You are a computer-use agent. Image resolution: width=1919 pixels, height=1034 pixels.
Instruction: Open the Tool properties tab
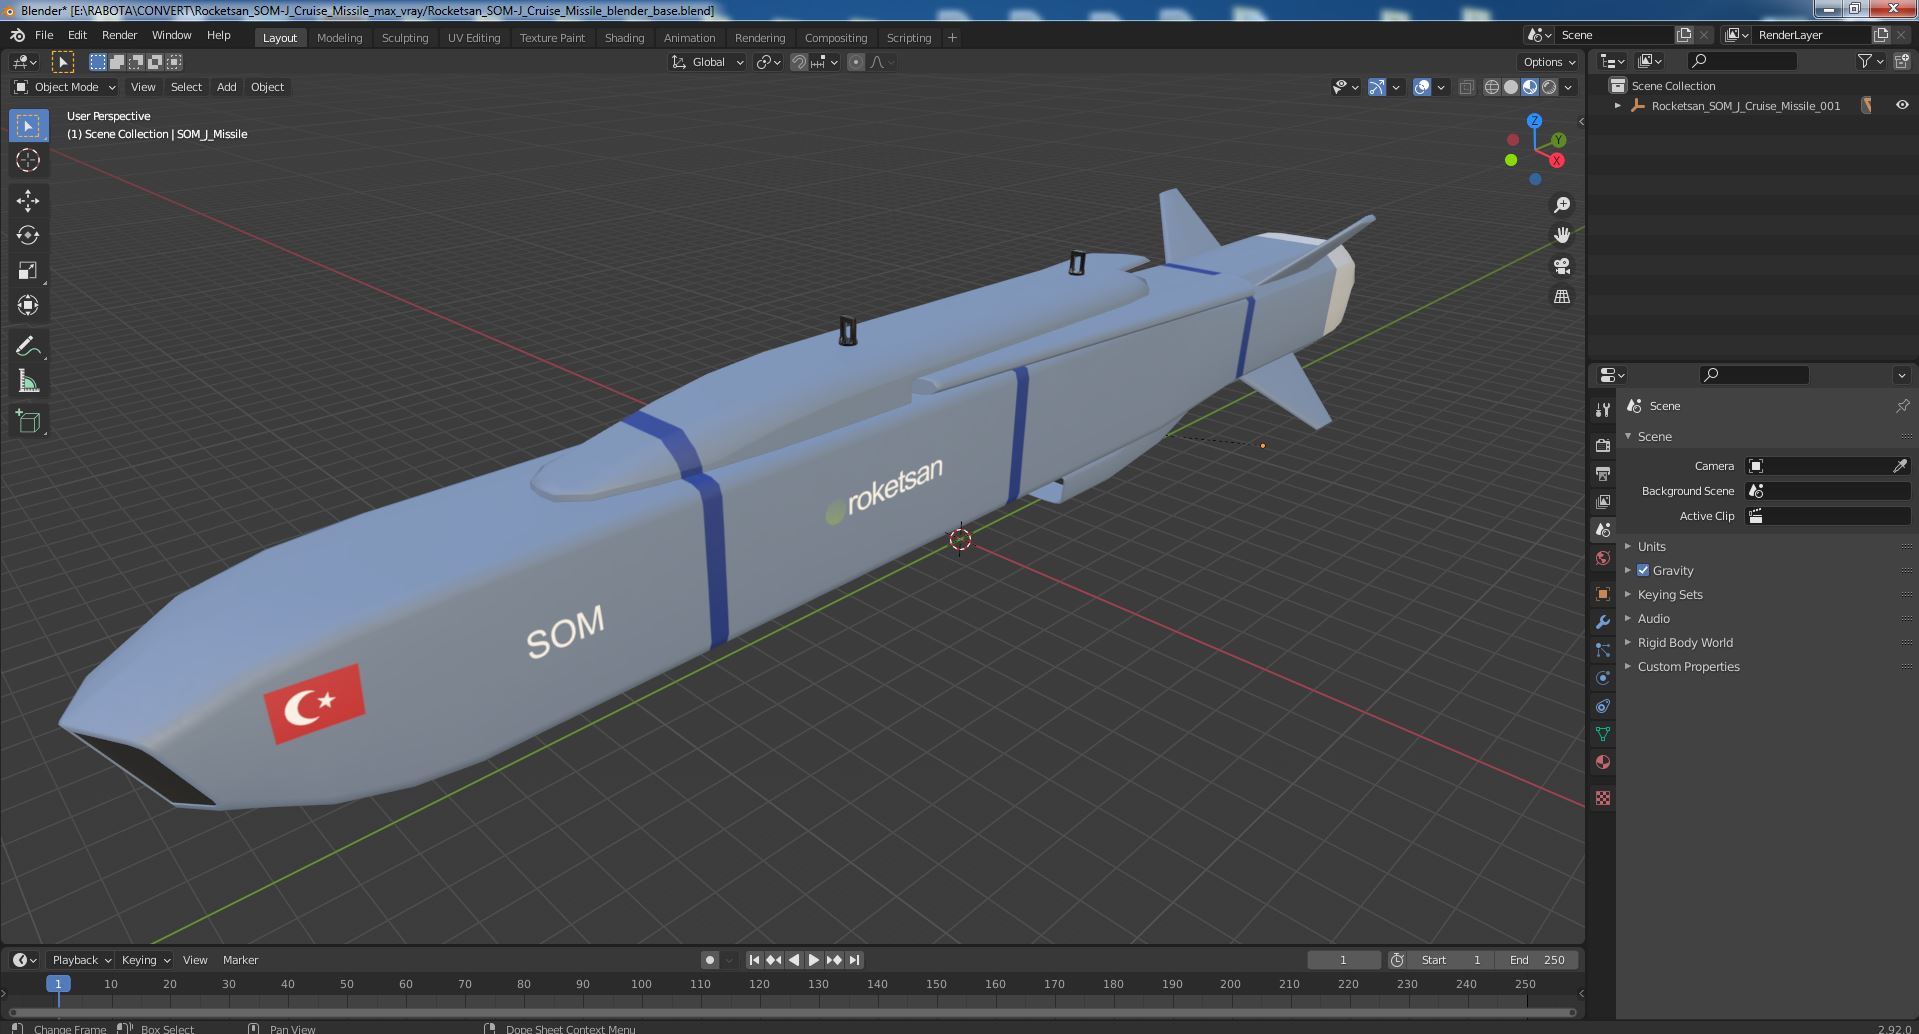click(1603, 409)
